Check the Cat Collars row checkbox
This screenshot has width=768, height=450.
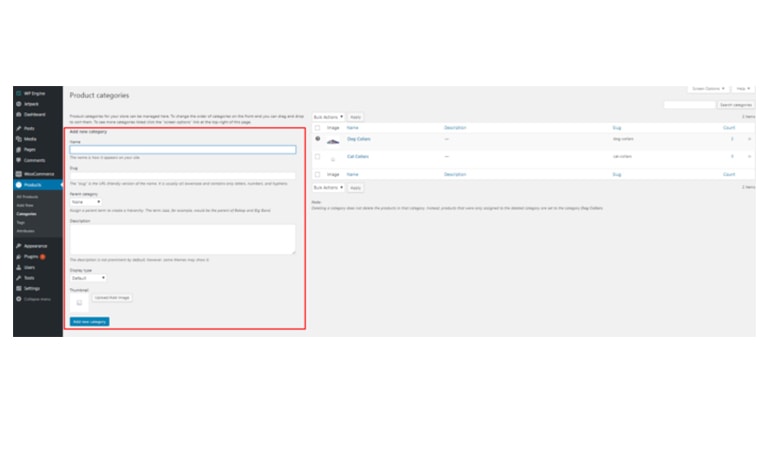coord(317,157)
